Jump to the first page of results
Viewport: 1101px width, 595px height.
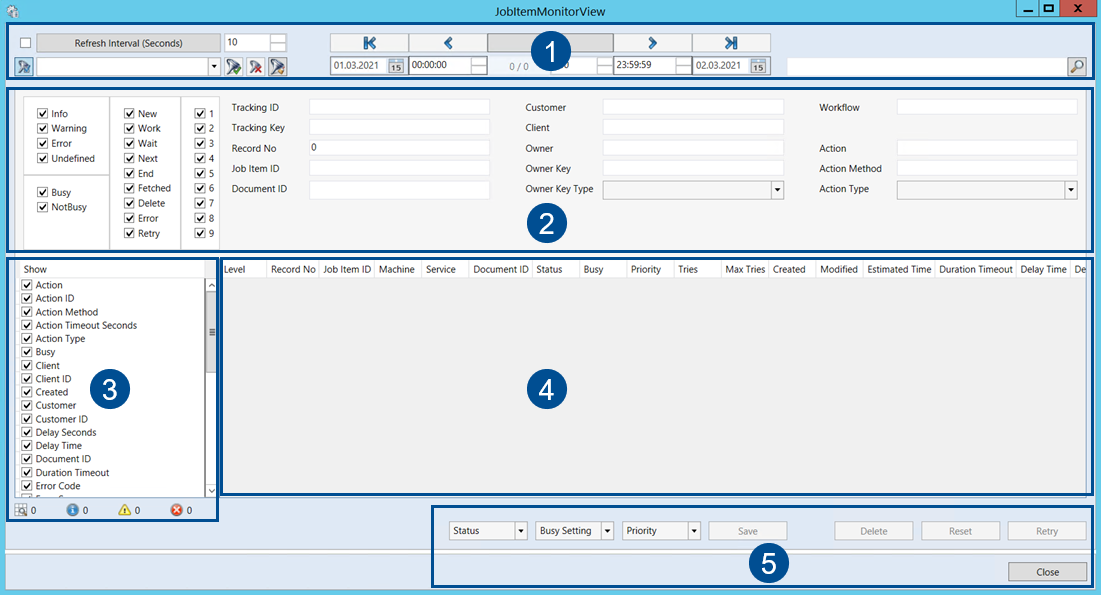click(x=369, y=43)
